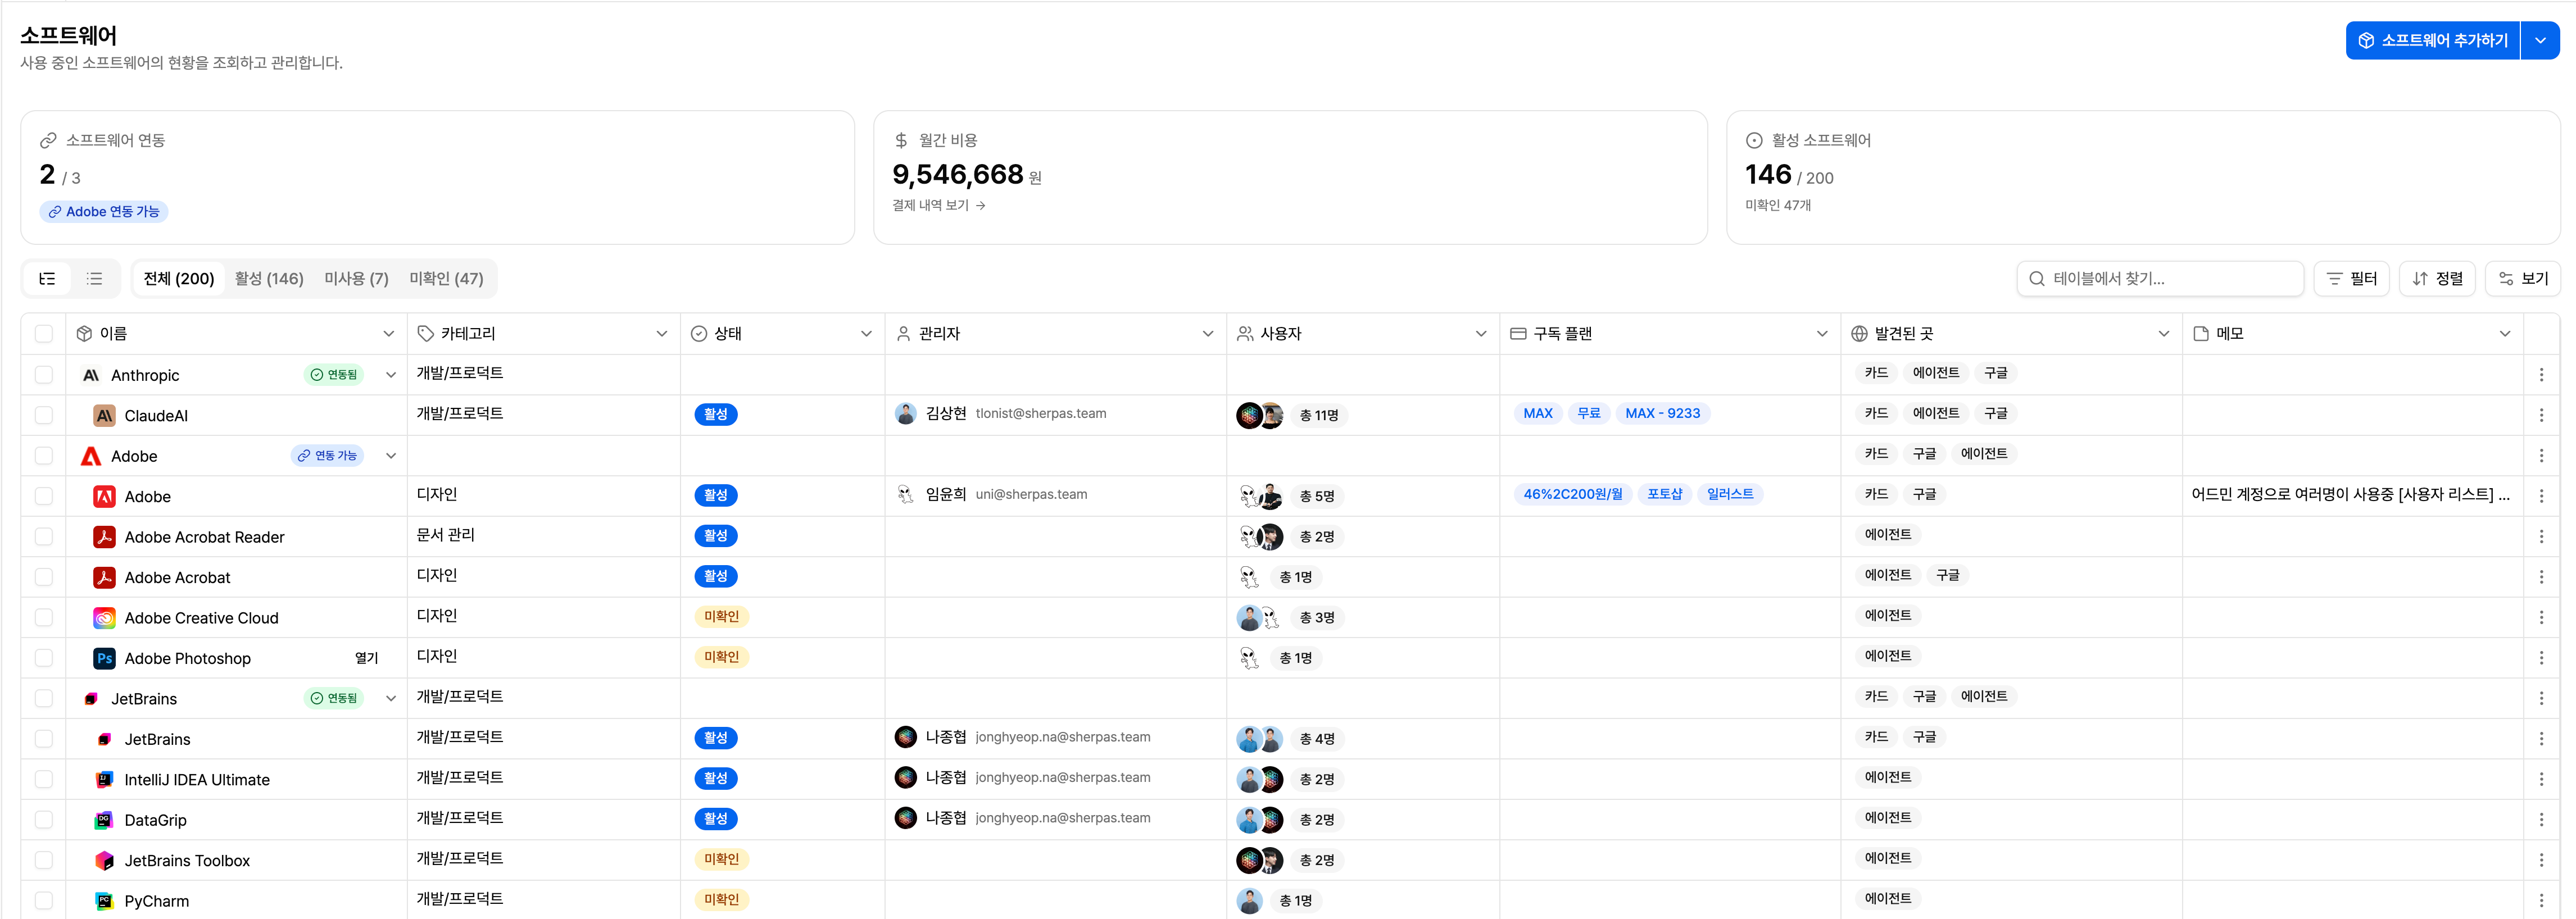The image size is (2576, 919).
Task: Open the 상태 column header dropdown
Action: click(866, 334)
